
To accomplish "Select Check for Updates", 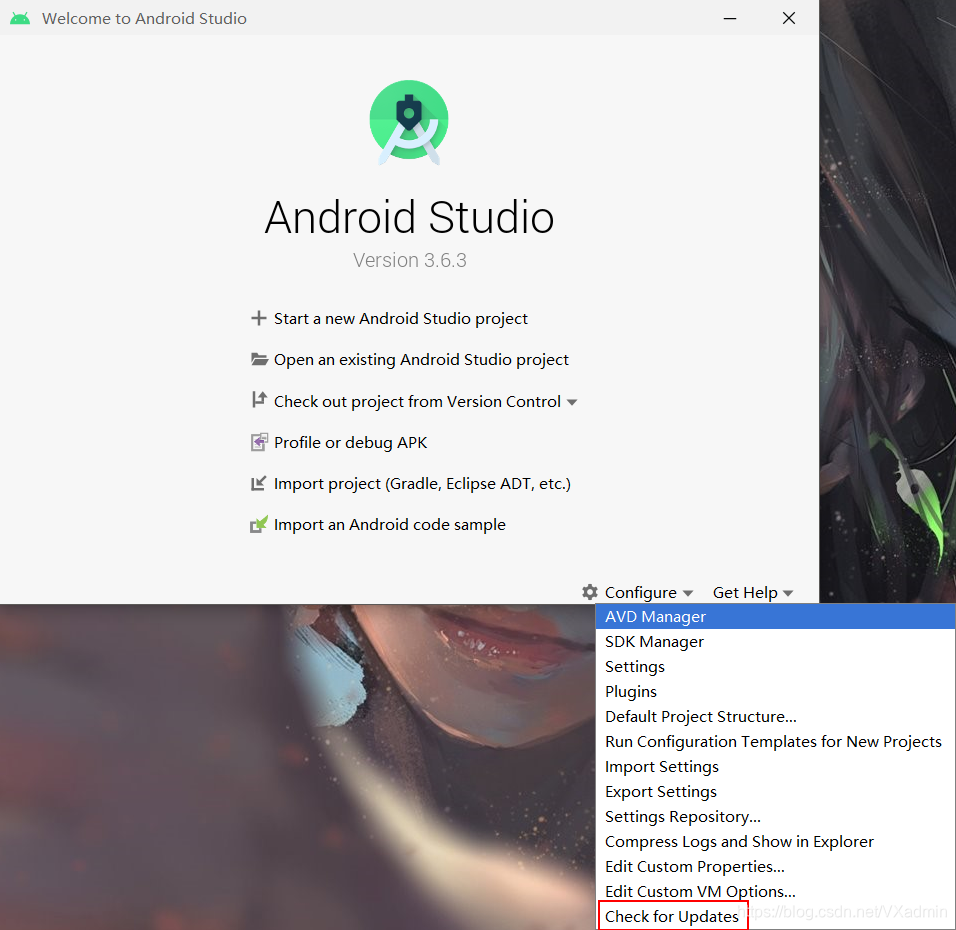I will click(775, 917).
